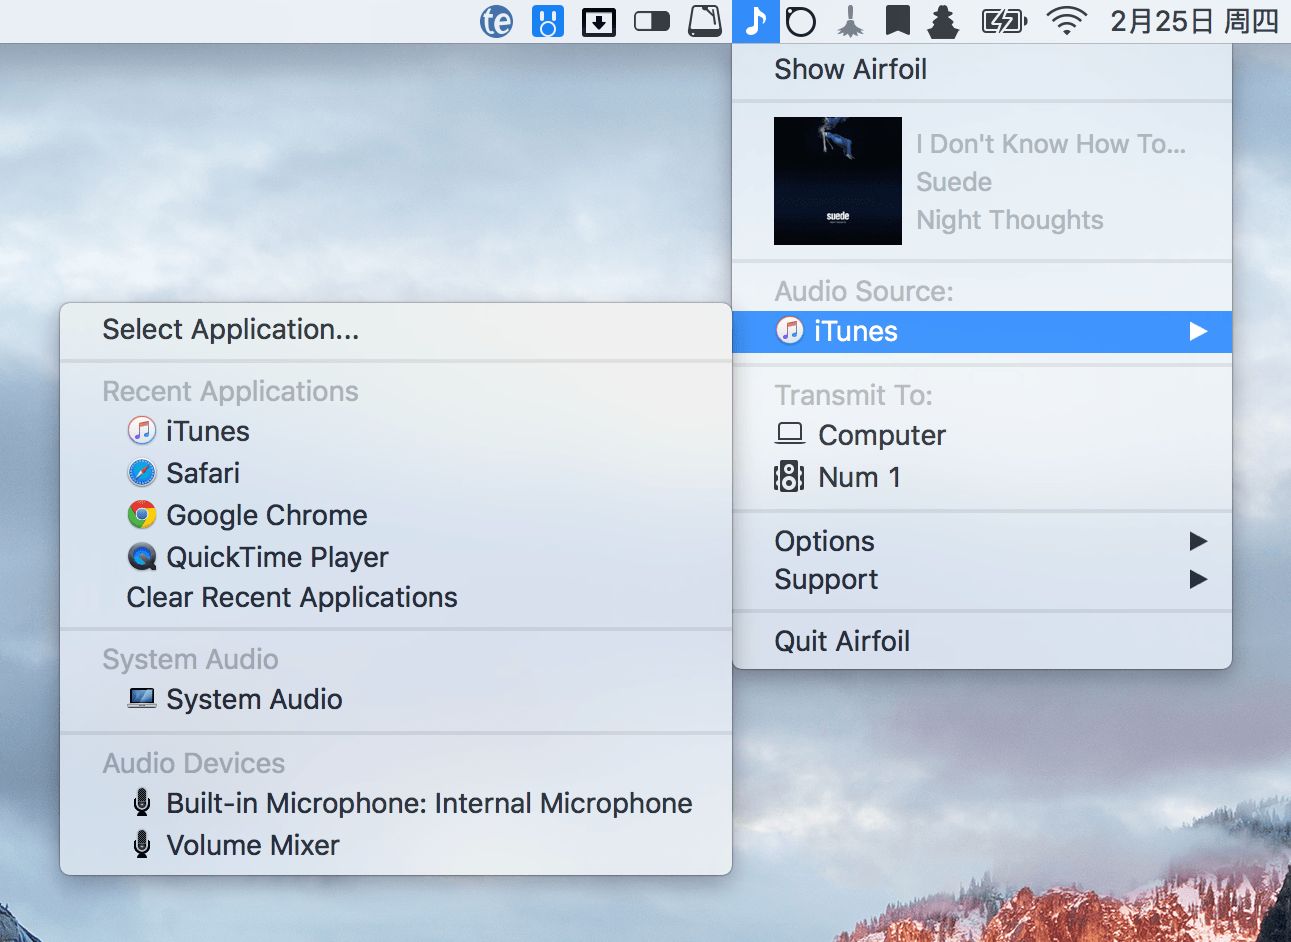This screenshot has height=942, width=1291.
Task: Open the Wi-Fi status menu
Action: coord(1067,21)
